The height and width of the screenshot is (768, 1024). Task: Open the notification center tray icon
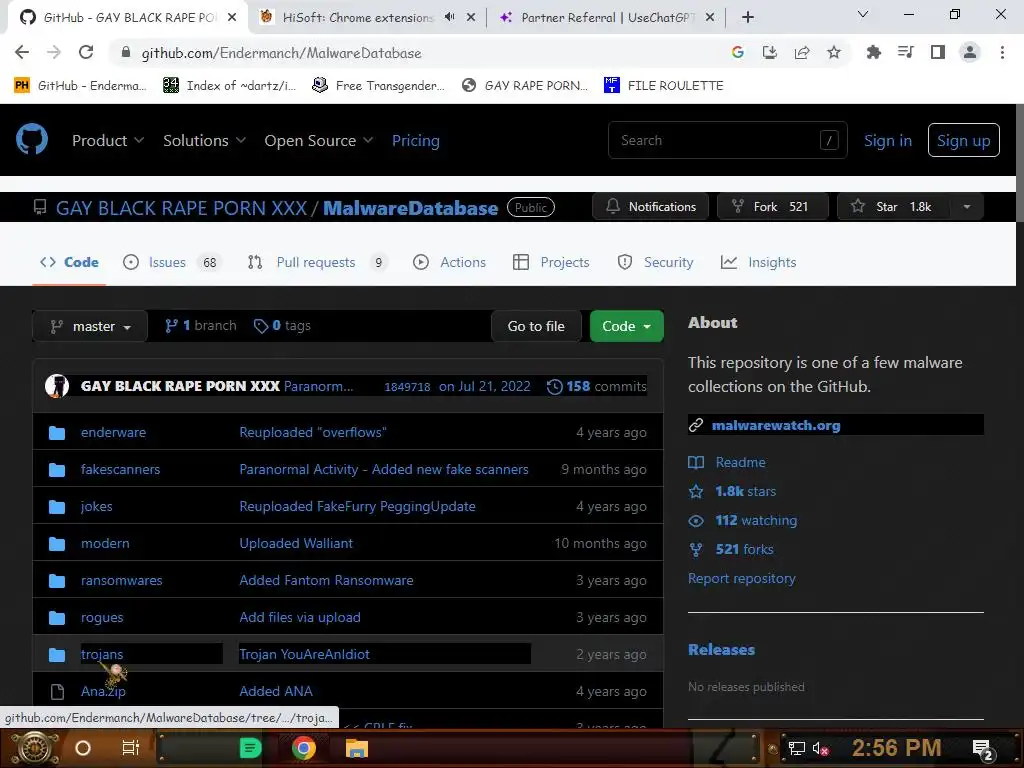pyautogui.click(x=983, y=749)
